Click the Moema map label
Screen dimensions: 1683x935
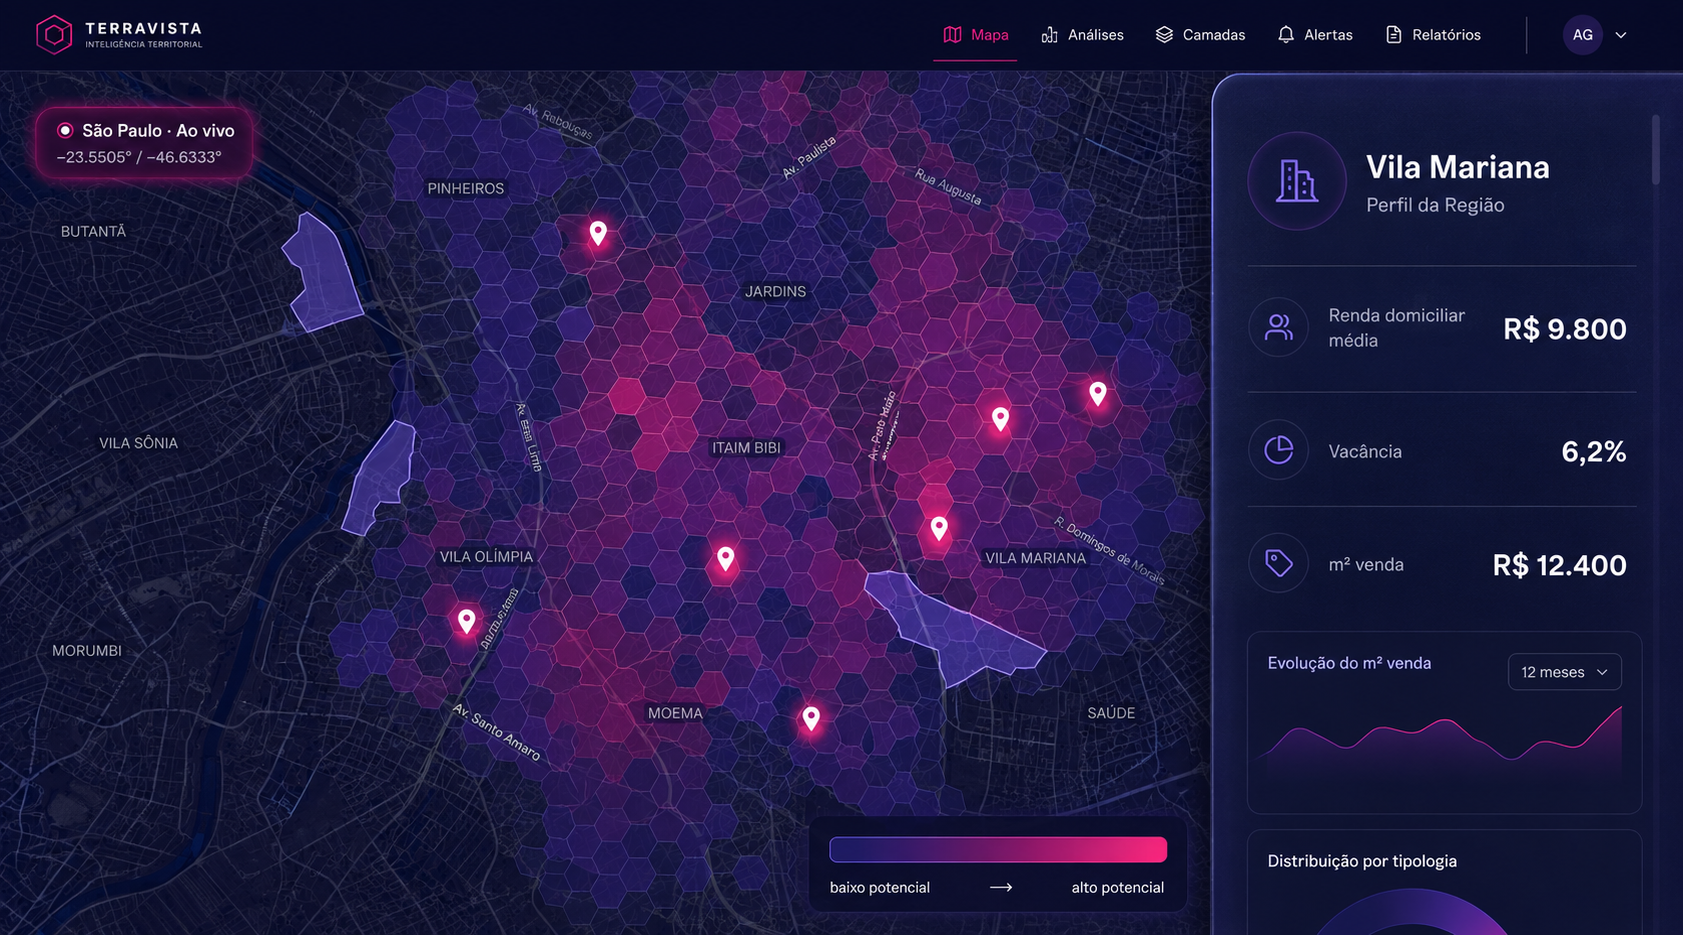[x=675, y=714]
